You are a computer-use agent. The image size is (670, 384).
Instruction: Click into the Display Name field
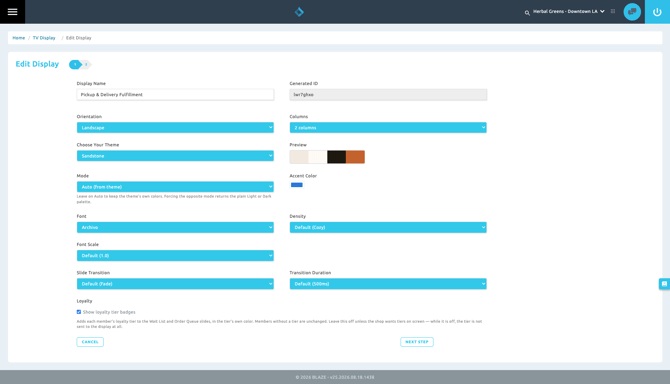[175, 94]
